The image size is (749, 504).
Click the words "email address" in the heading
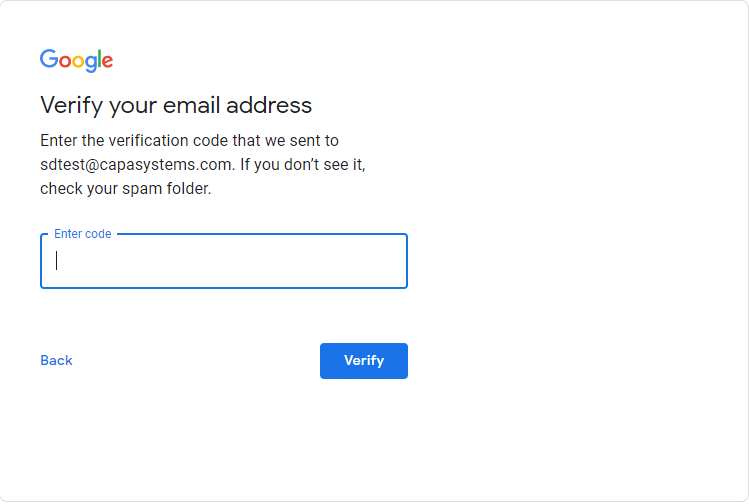point(237,105)
